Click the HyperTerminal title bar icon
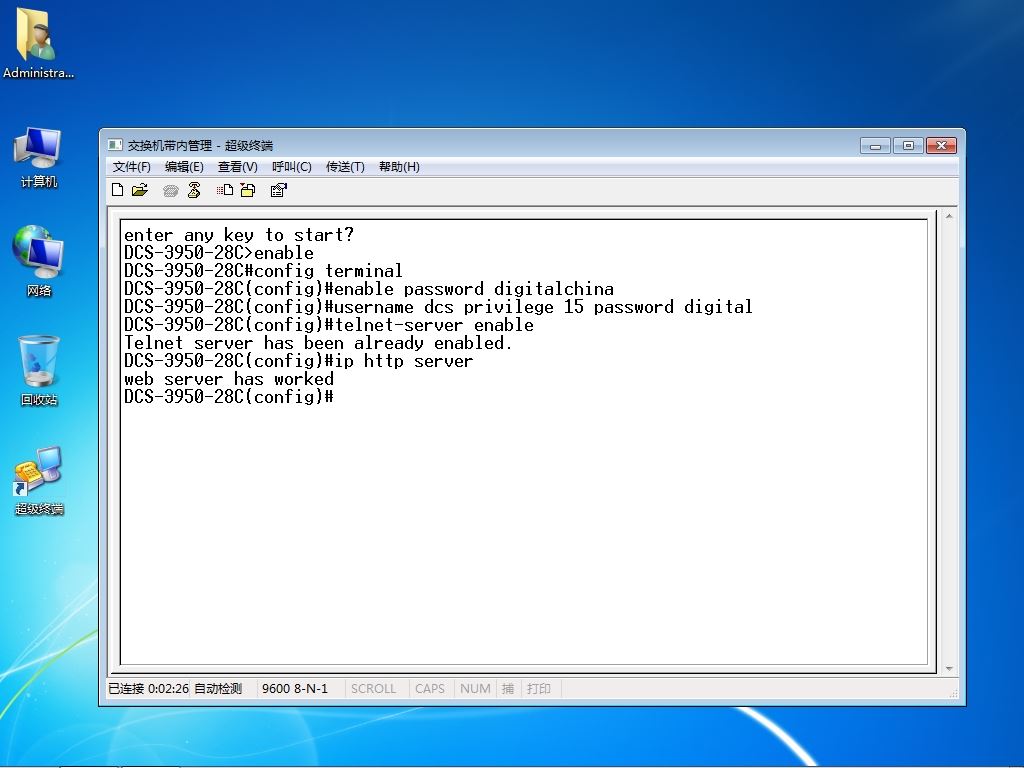The image size is (1024, 768). pos(115,145)
